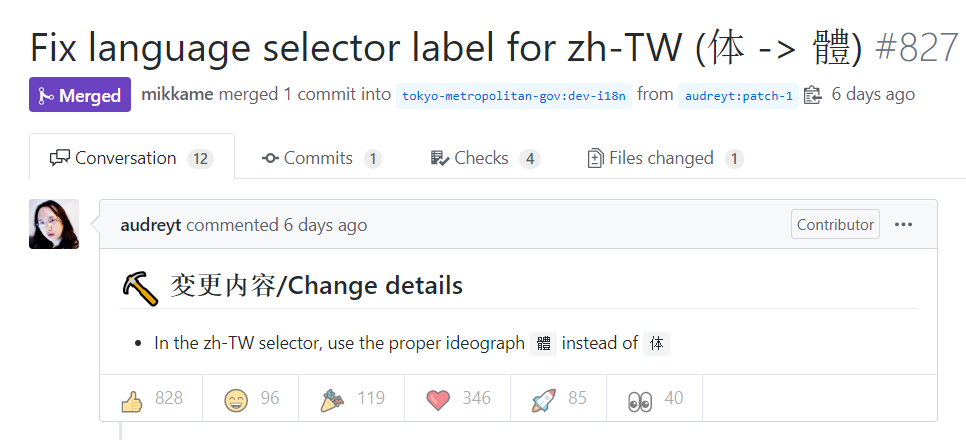Toggle the laugh emoji reaction
The image size is (966, 440).
coord(251,398)
